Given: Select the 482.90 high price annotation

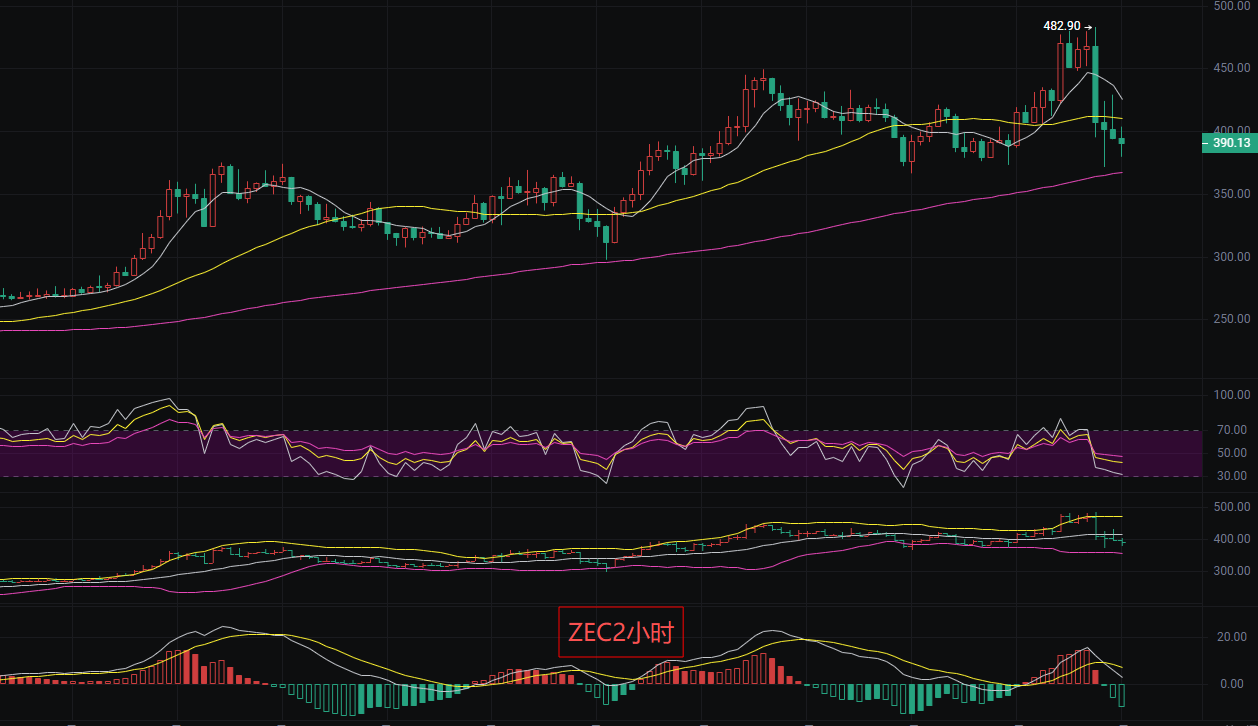Looking at the screenshot, I should (x=1064, y=26).
